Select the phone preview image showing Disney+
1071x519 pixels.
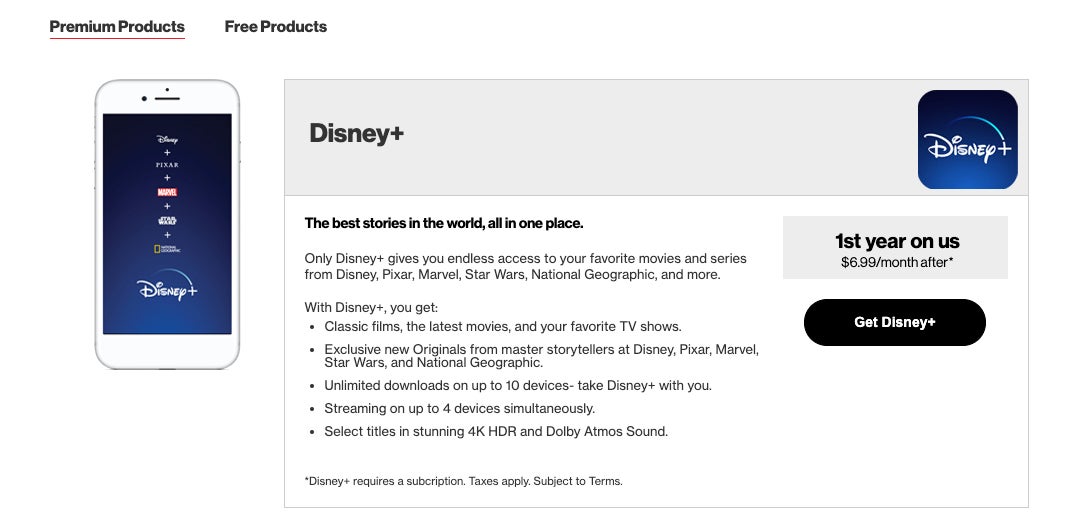point(167,224)
